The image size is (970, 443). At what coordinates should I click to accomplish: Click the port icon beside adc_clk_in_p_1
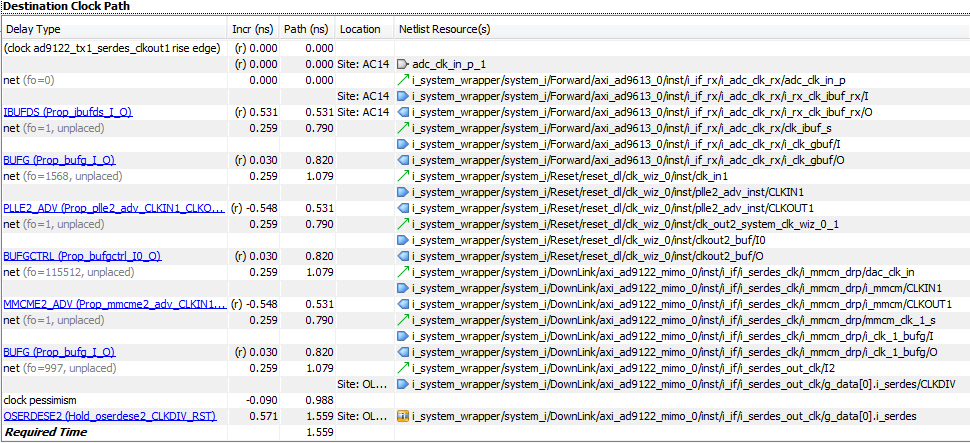pos(403,63)
